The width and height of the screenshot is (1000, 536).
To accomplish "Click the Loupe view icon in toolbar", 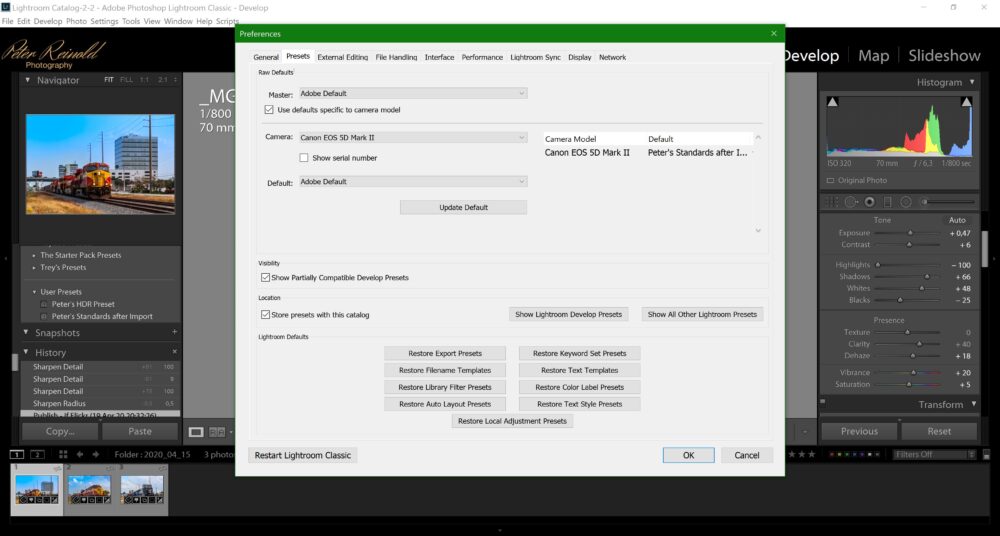I will coord(196,432).
